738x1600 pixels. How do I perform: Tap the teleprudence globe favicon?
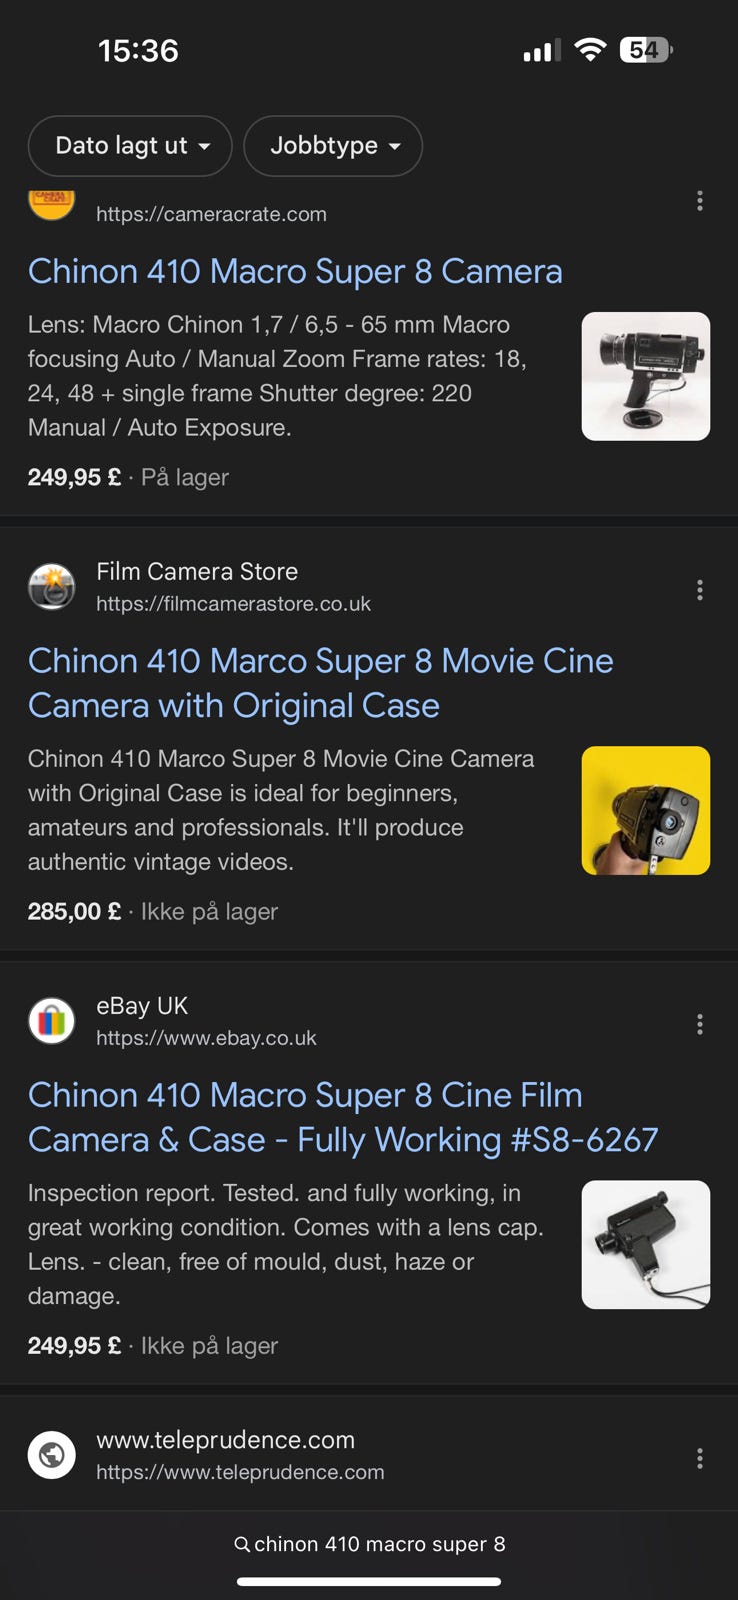tap(51, 1455)
